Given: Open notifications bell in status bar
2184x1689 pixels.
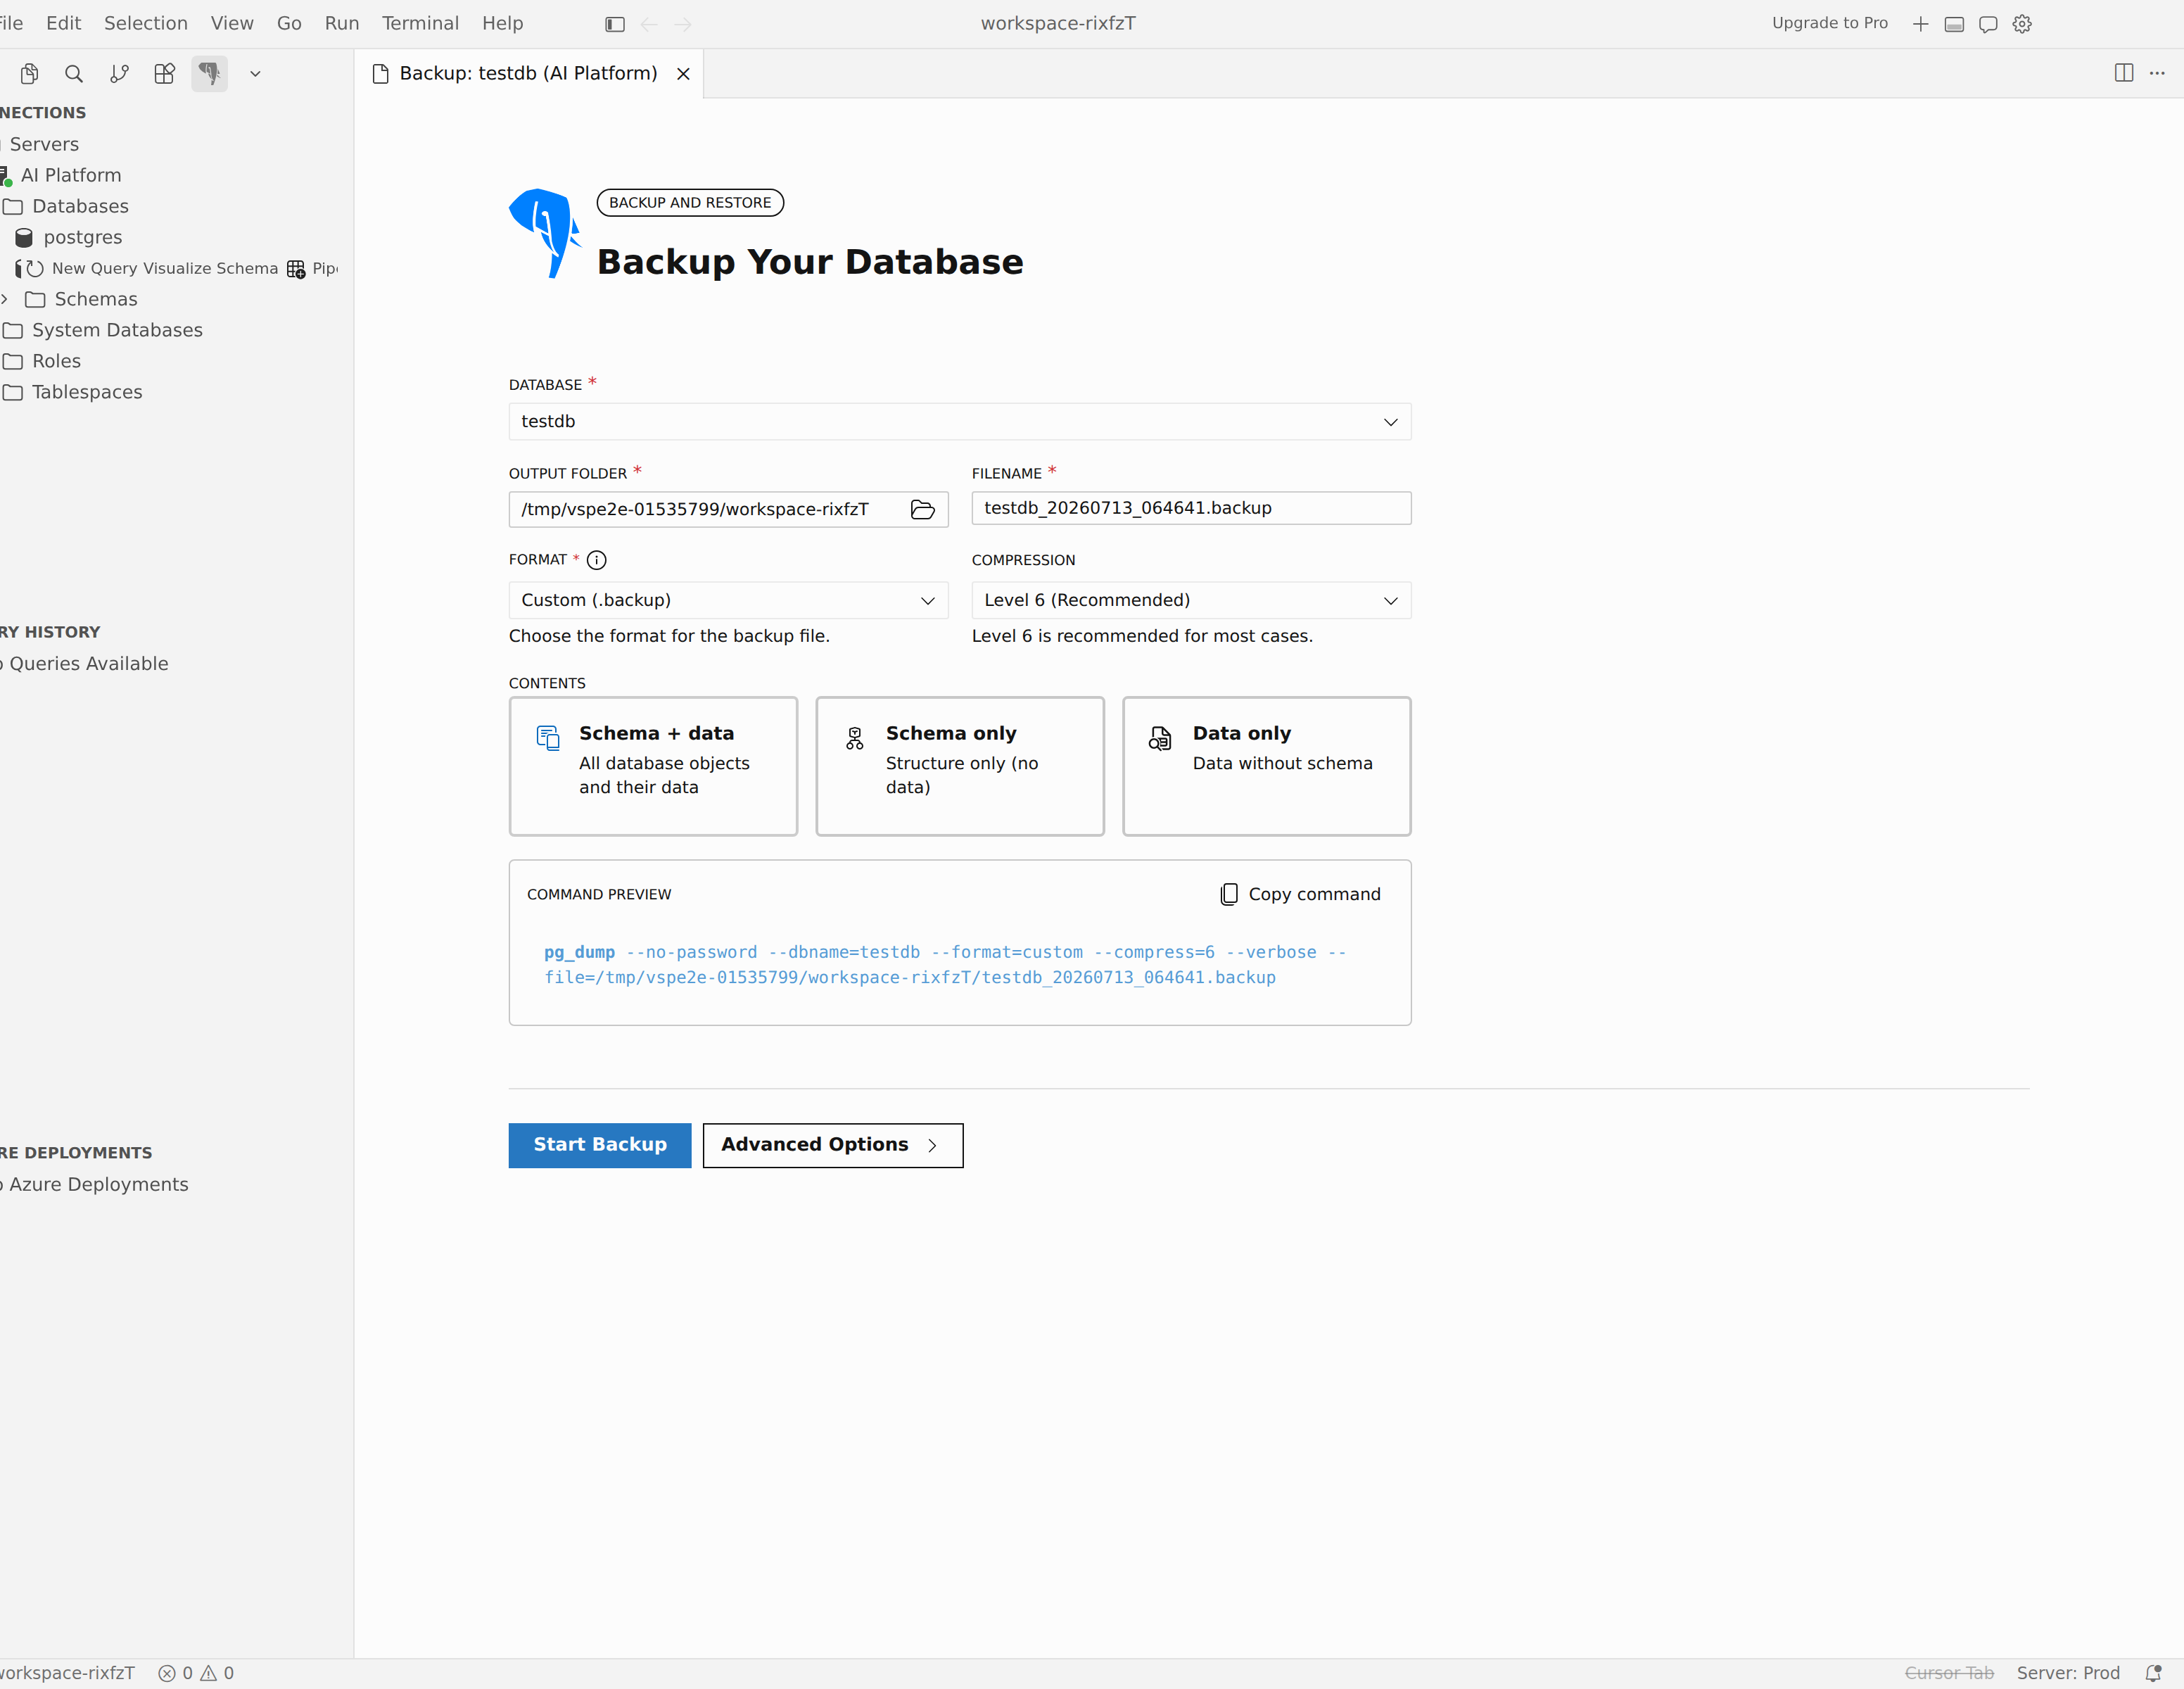Looking at the screenshot, I should pos(2153,1673).
